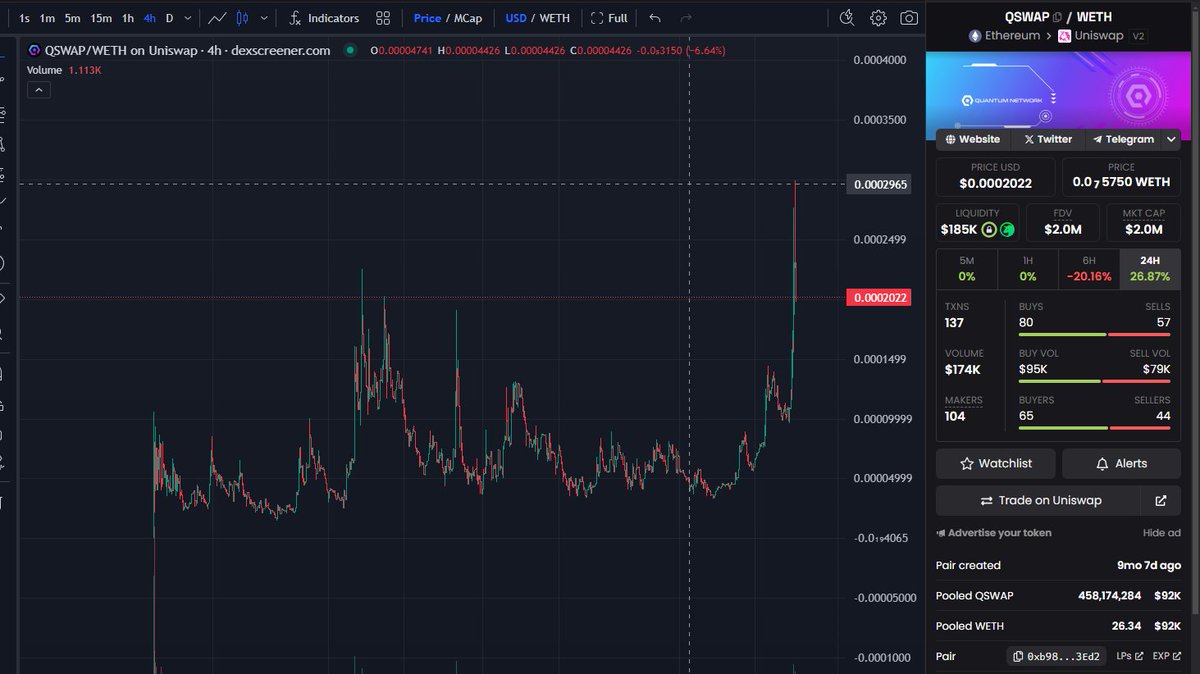1200x674 pixels.
Task: Take a chart snapshot with the camera icon
Action: pos(908,17)
